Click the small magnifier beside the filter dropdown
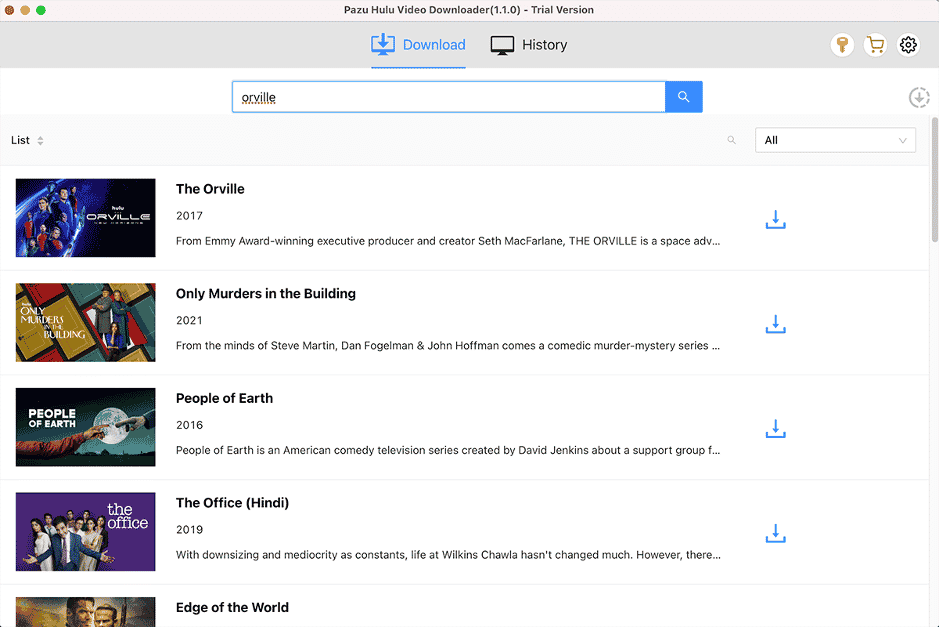This screenshot has height=627, width=939. point(731,140)
